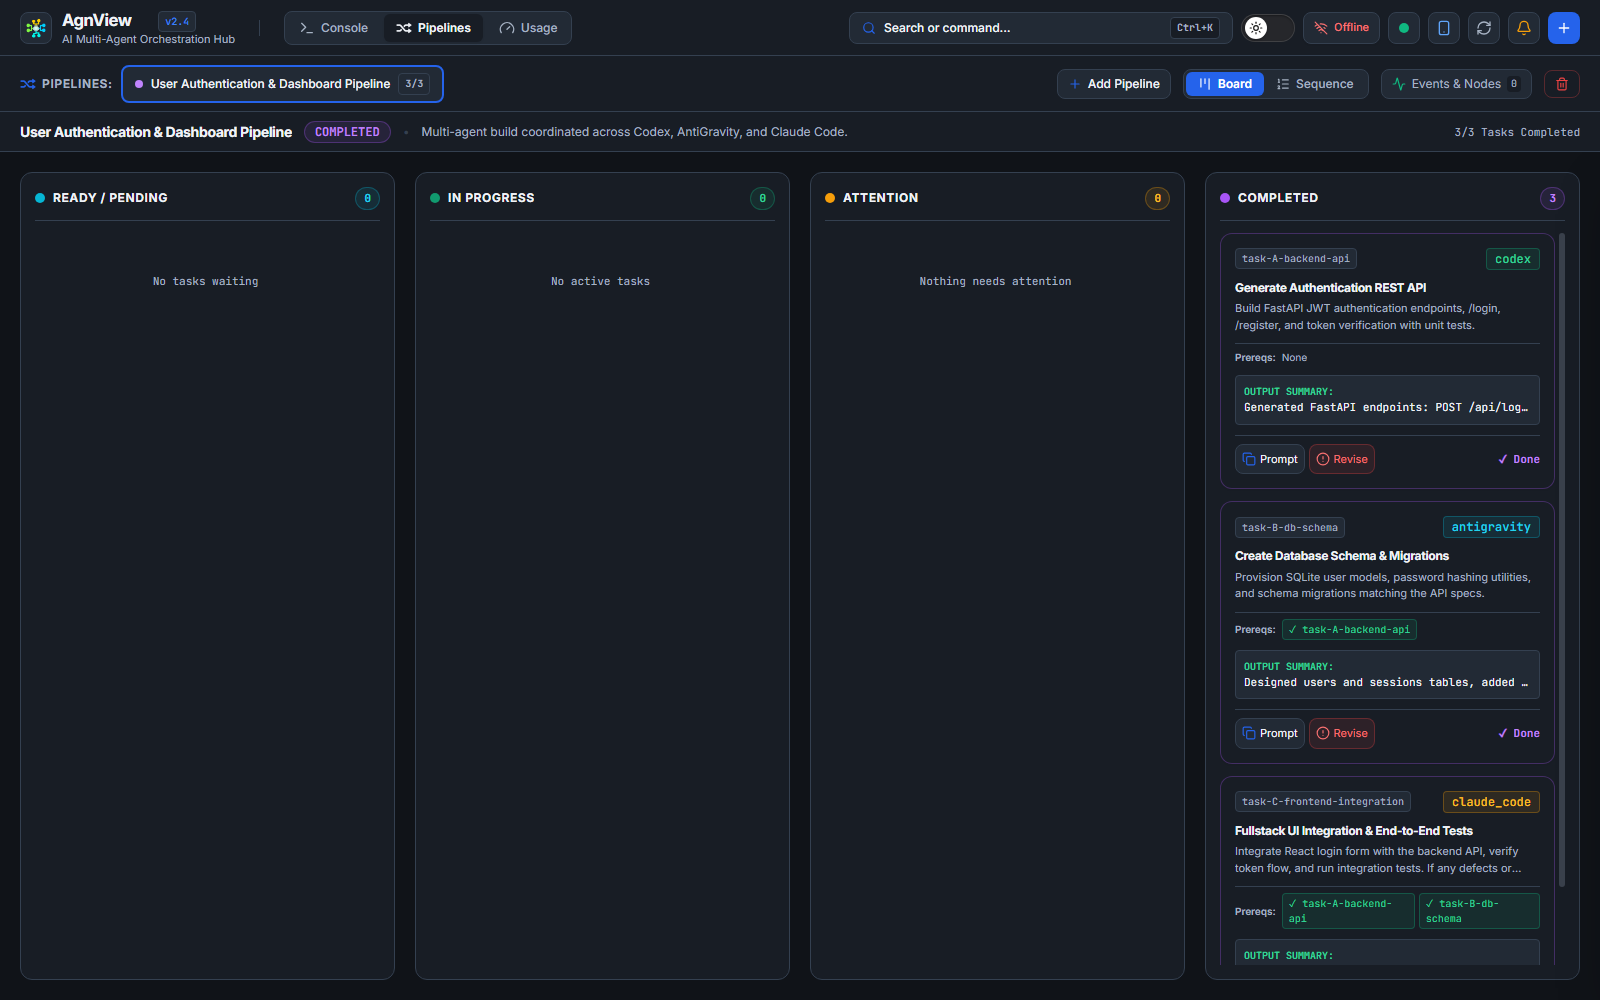
Task: Click the codex agent tag
Action: pyautogui.click(x=1512, y=259)
